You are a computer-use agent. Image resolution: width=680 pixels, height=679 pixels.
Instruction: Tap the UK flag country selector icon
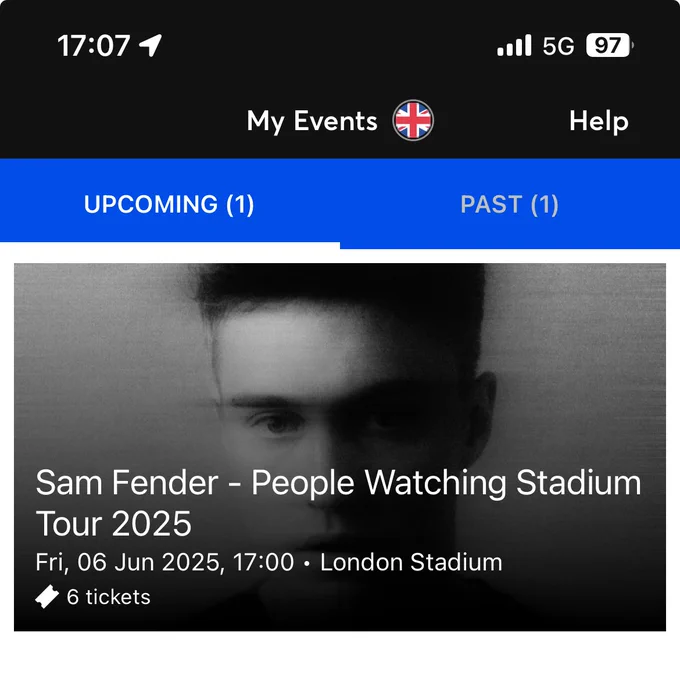tap(413, 120)
